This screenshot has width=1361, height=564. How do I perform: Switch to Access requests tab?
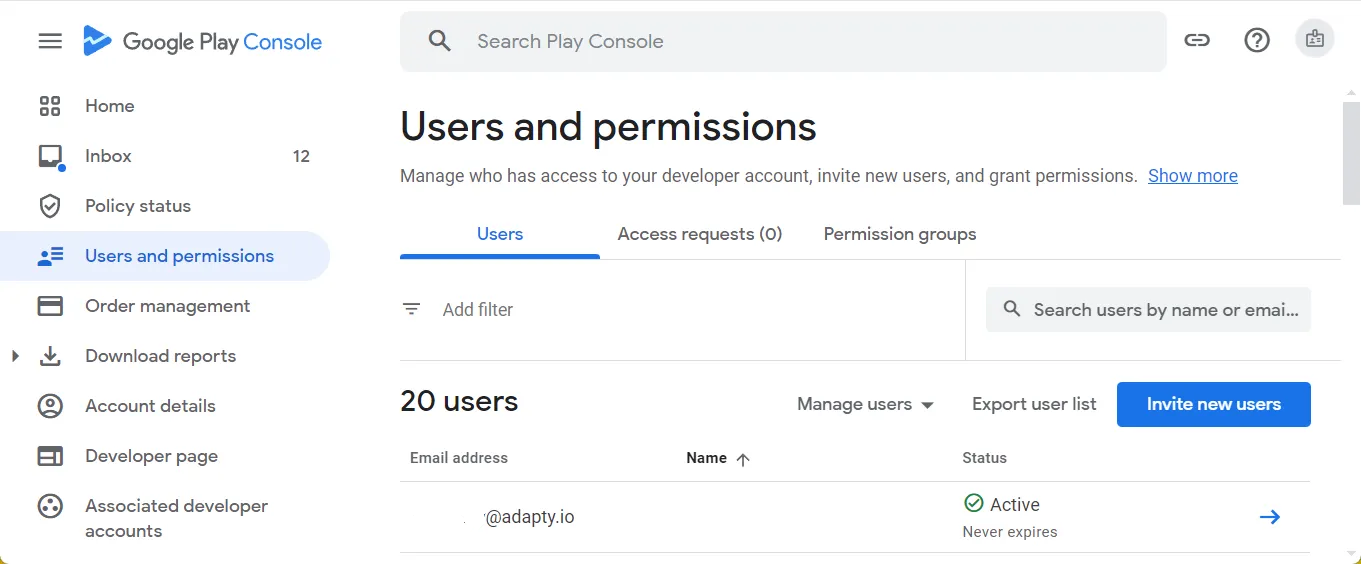pos(700,234)
